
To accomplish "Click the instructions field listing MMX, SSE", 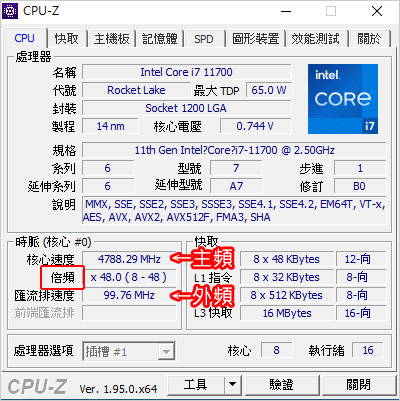I will (x=234, y=211).
